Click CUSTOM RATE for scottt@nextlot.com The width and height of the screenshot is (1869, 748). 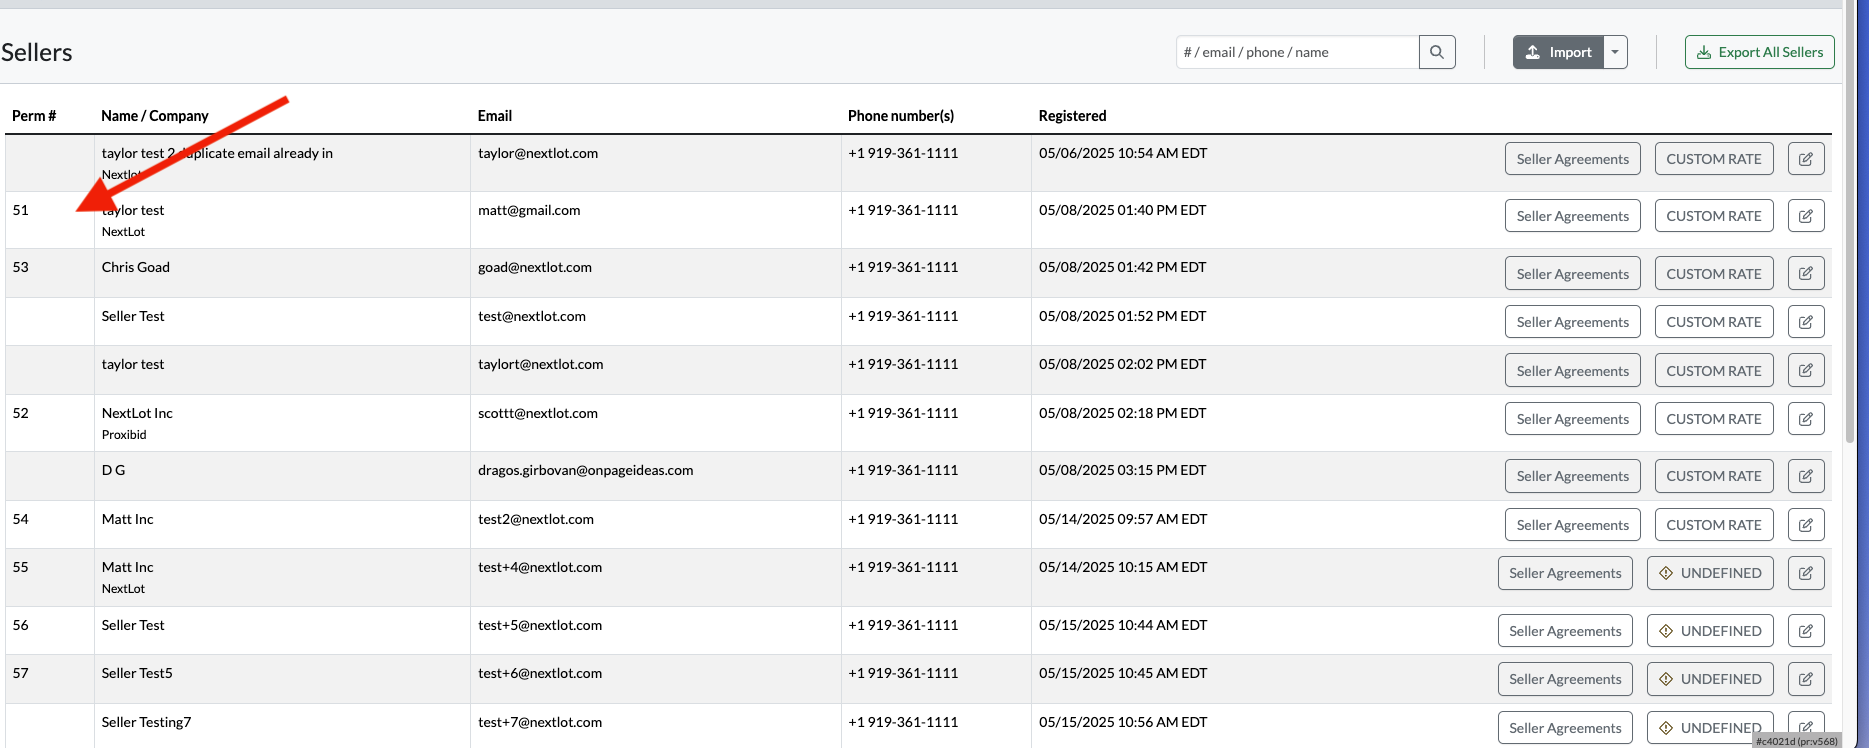point(1714,419)
